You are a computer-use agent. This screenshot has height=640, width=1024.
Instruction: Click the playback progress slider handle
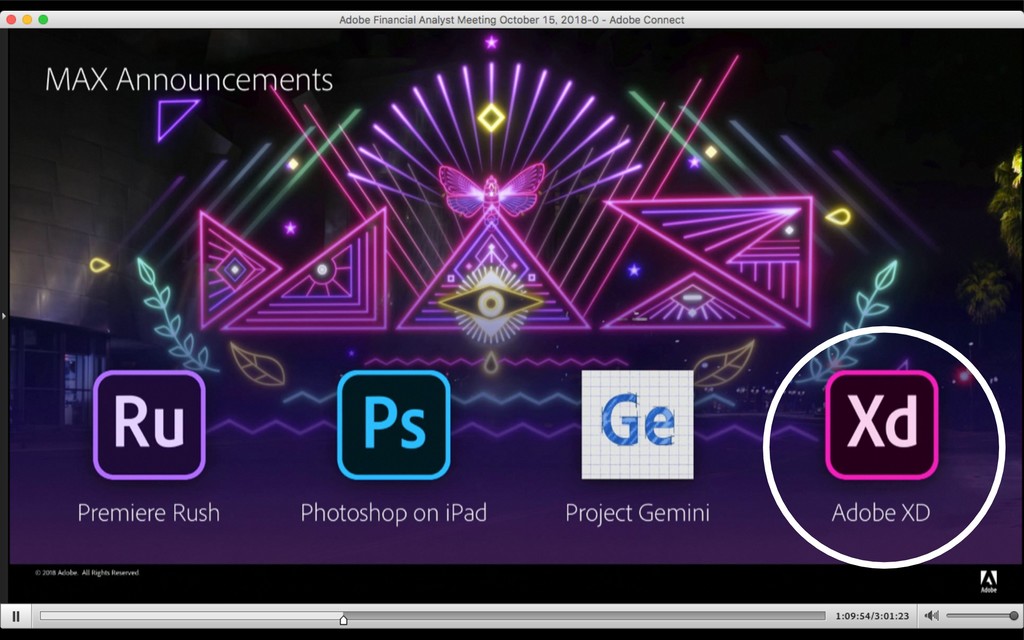tap(344, 619)
